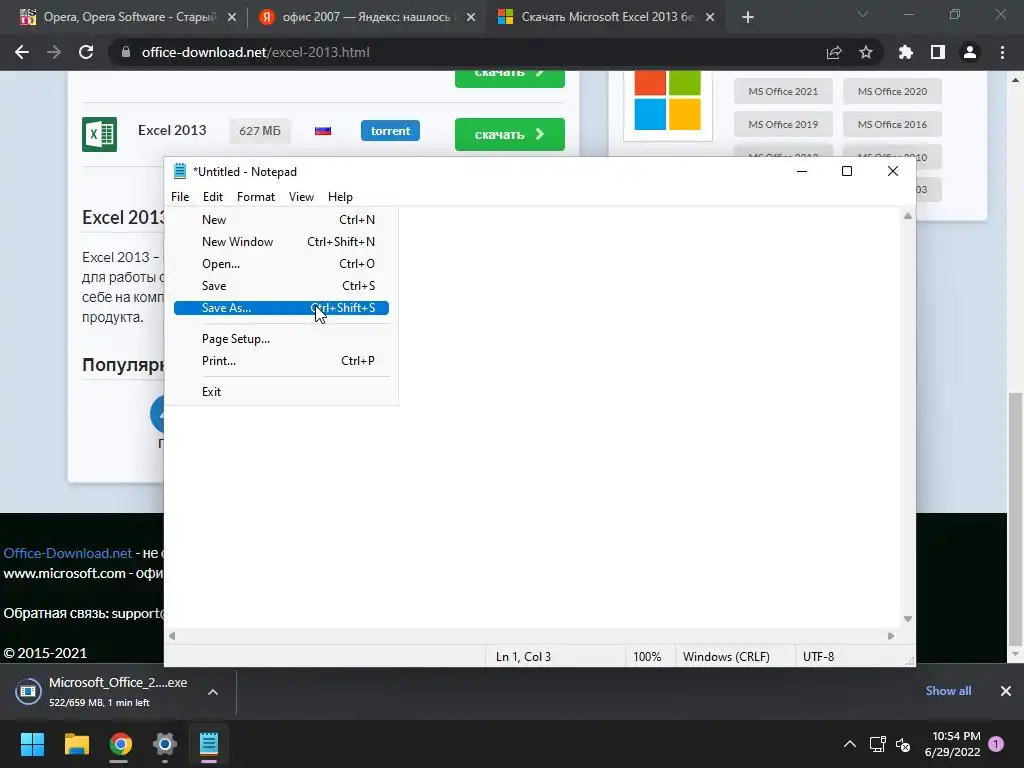
Task: Close the Скачать Microsoft Excel 2013 tab
Action: (710, 17)
